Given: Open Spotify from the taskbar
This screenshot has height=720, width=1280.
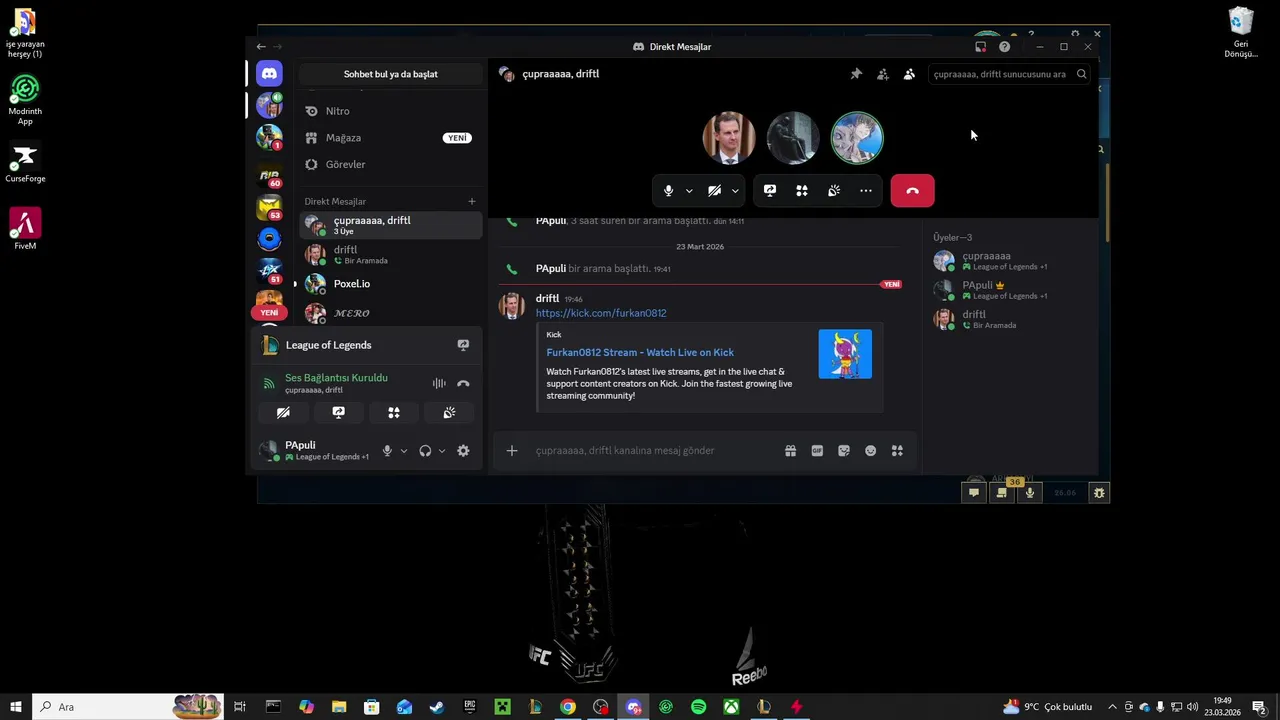Looking at the screenshot, I should click(x=698, y=707).
